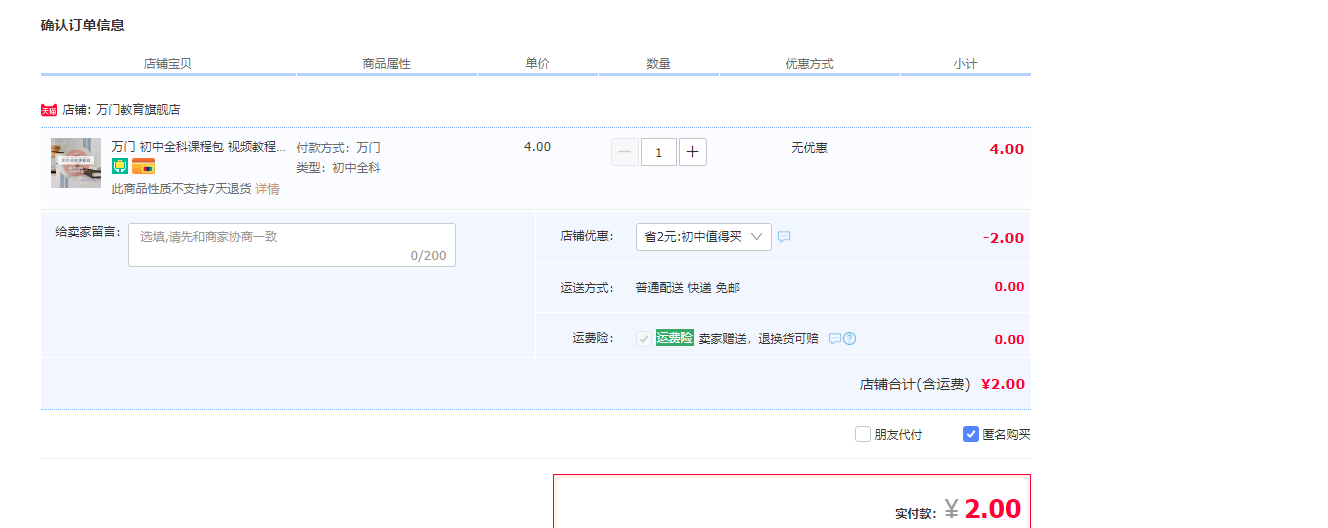The width and height of the screenshot is (1328, 528).
Task: Click the text 类型: 初中全科
Action: (x=338, y=168)
